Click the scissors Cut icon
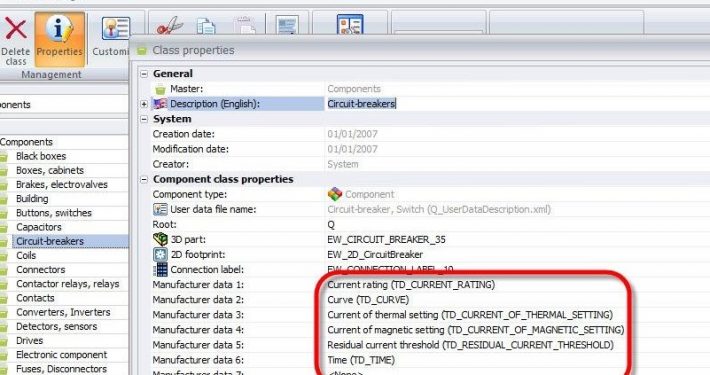710x375 pixels. pyautogui.click(x=169, y=26)
